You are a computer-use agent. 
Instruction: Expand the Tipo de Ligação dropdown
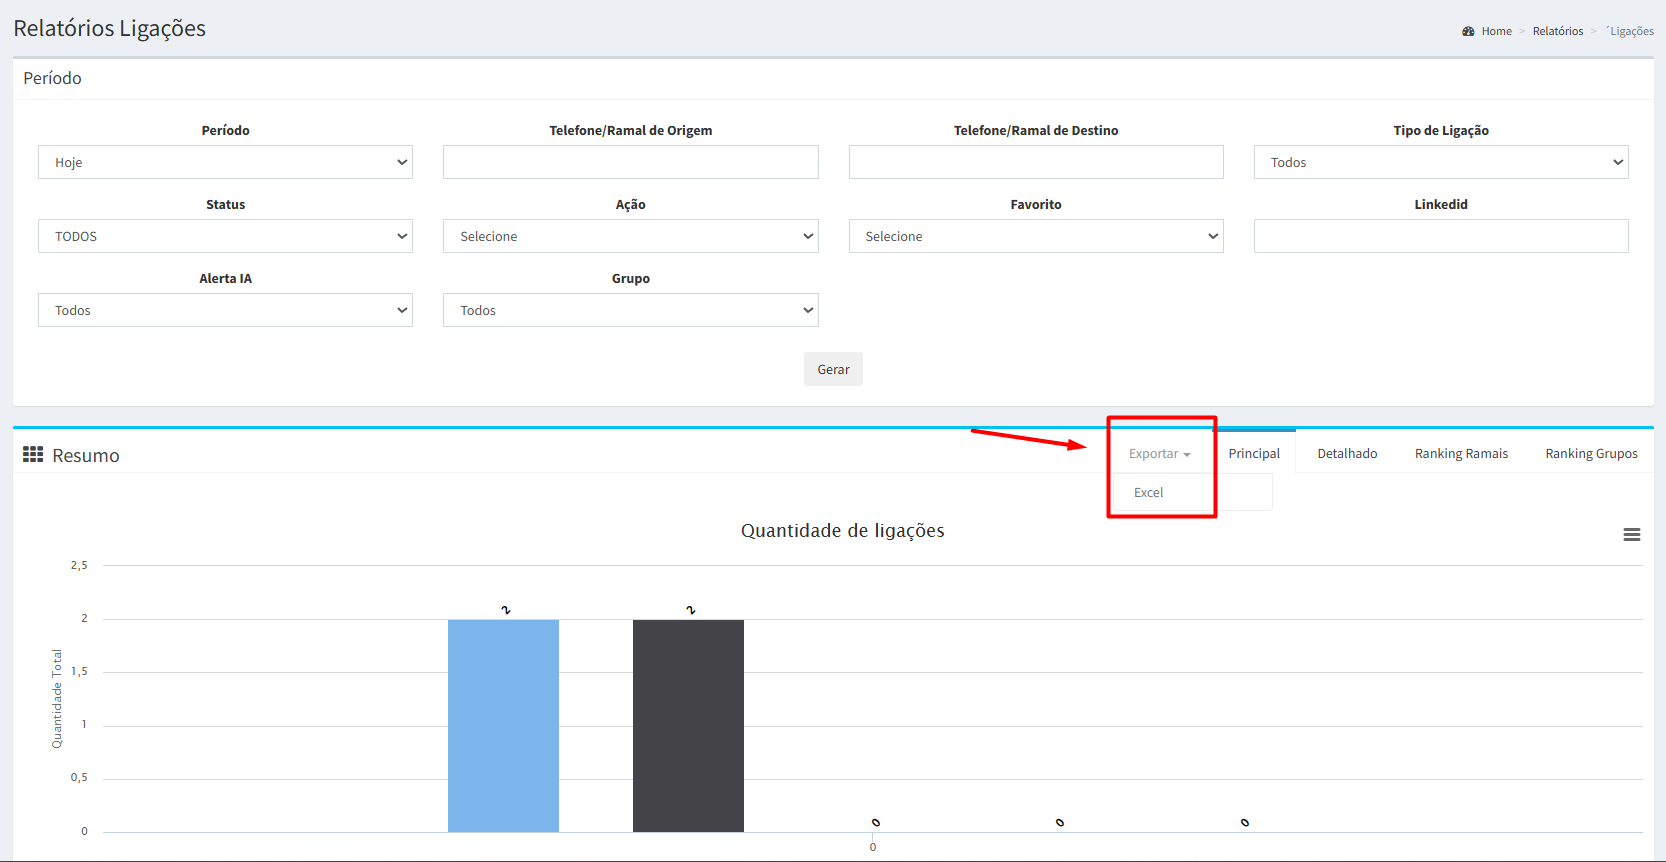(x=1440, y=162)
